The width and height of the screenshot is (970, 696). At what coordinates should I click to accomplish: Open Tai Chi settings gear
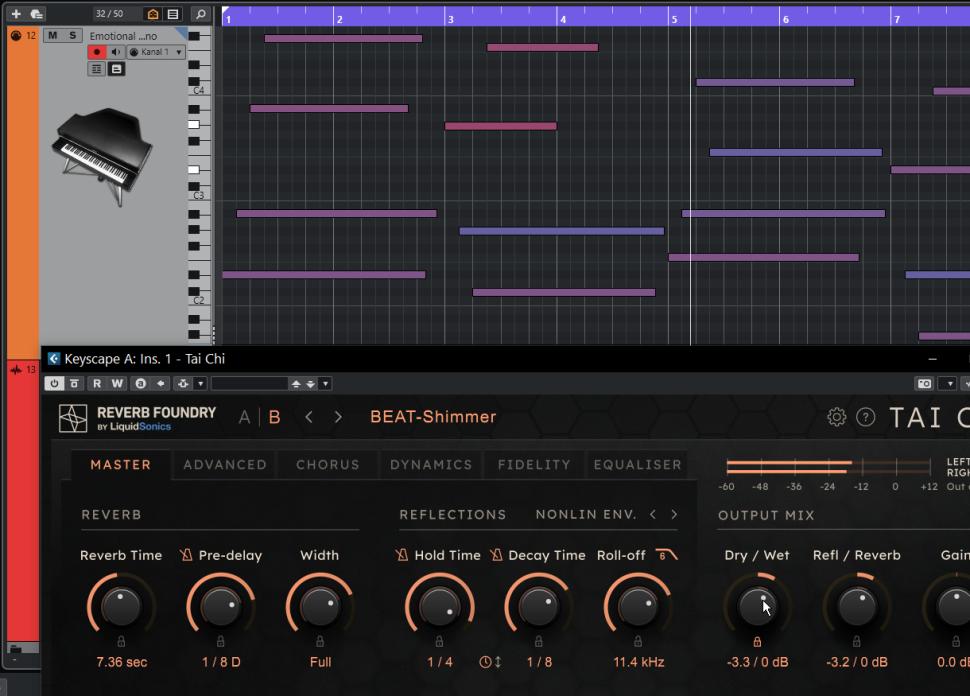click(836, 417)
